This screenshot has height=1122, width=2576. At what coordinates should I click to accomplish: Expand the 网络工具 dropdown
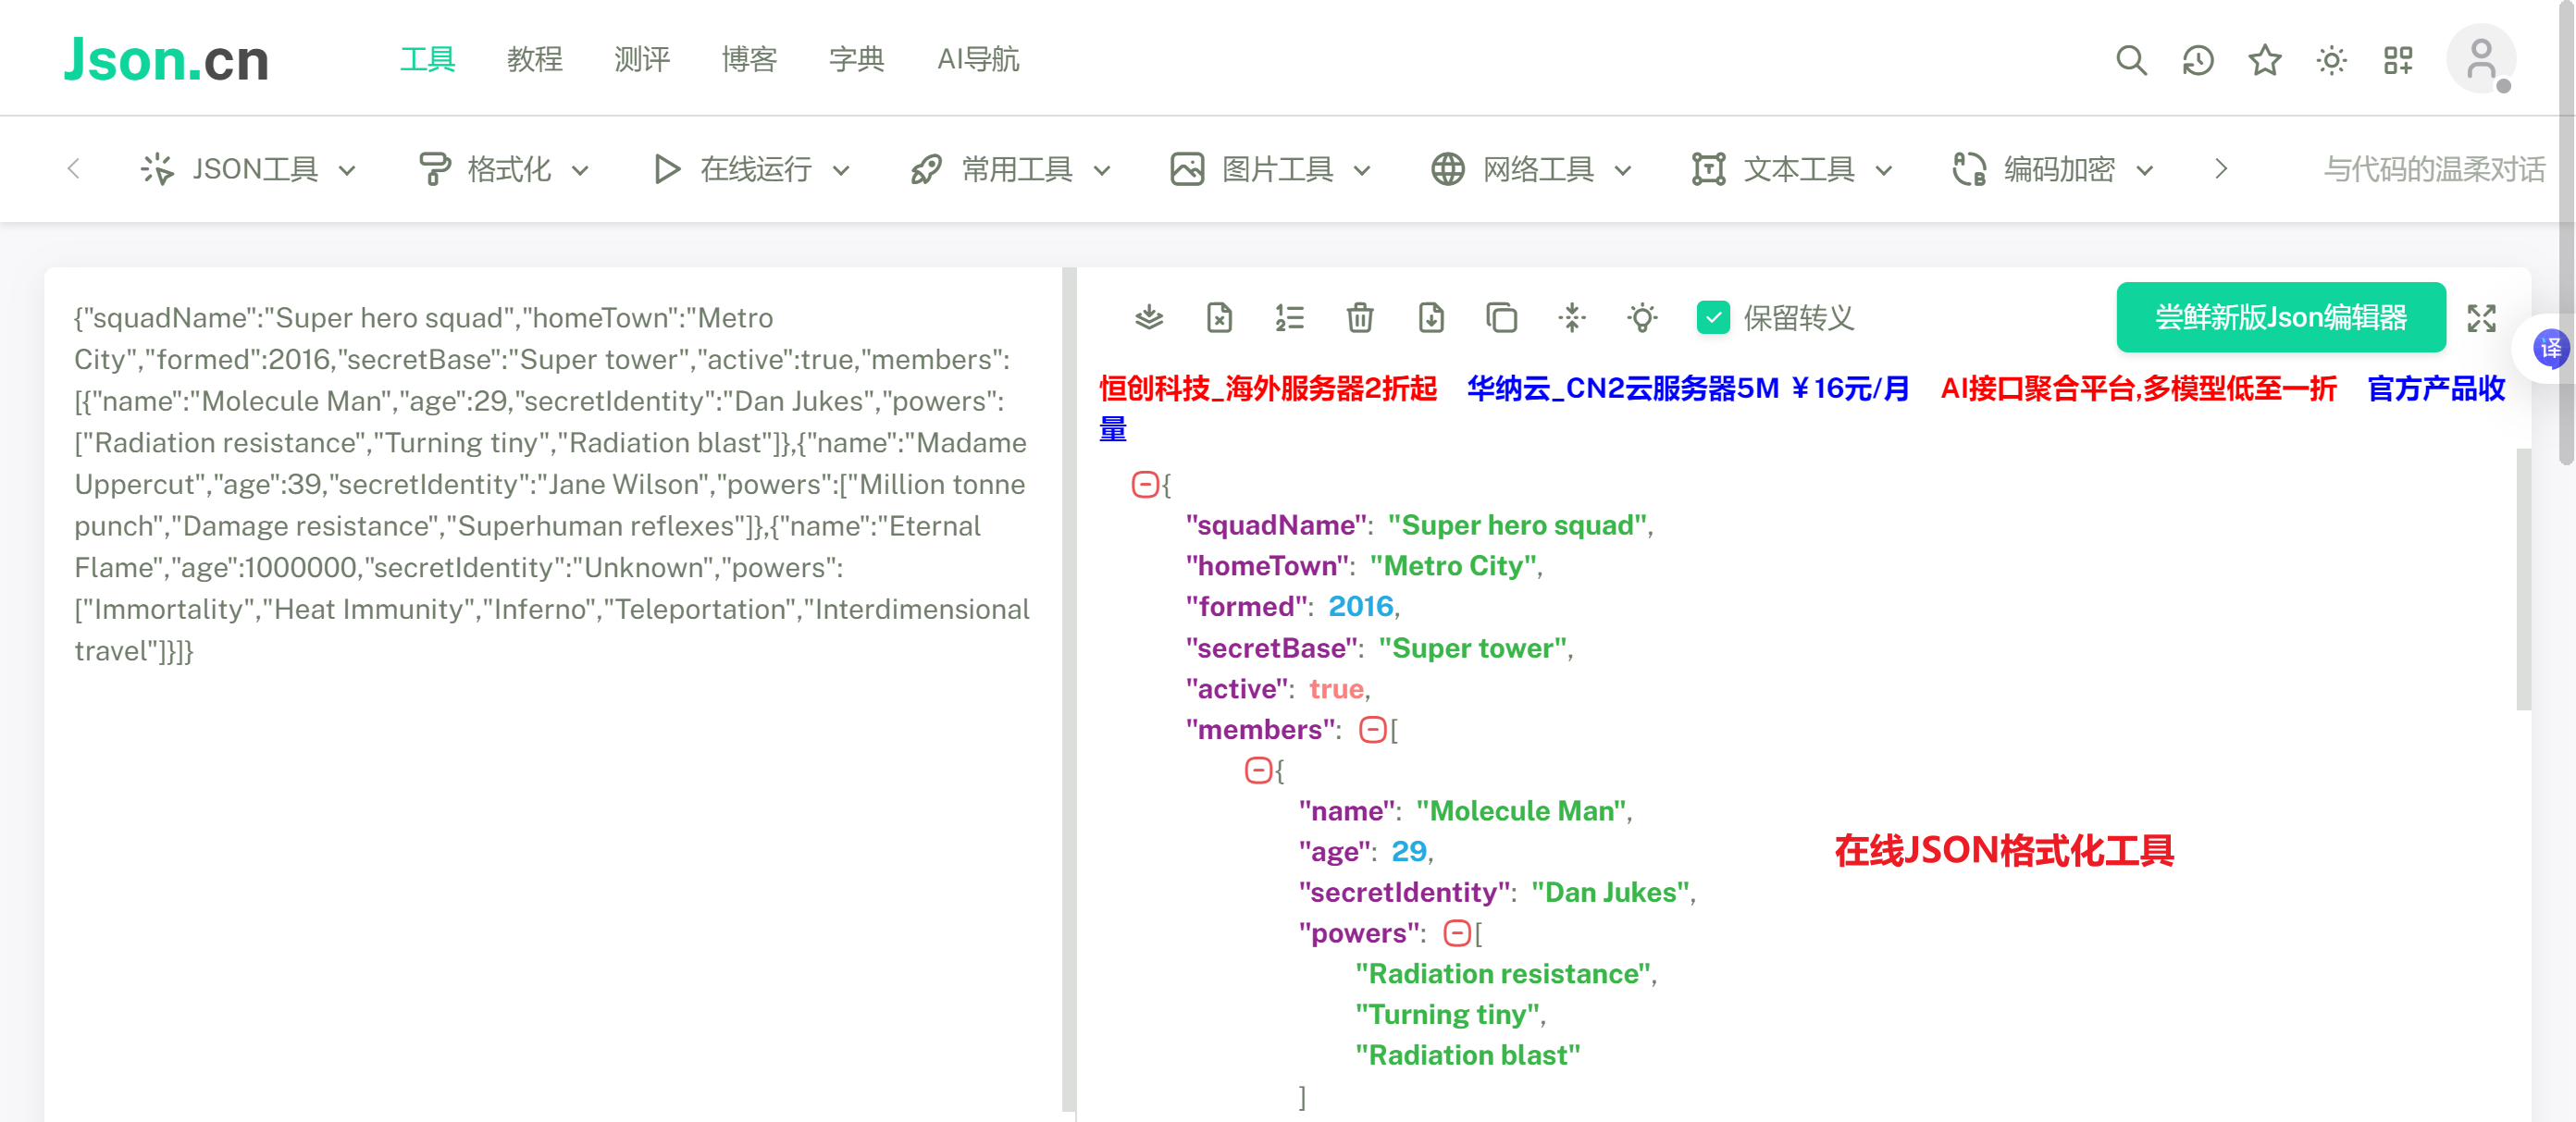tap(1530, 168)
